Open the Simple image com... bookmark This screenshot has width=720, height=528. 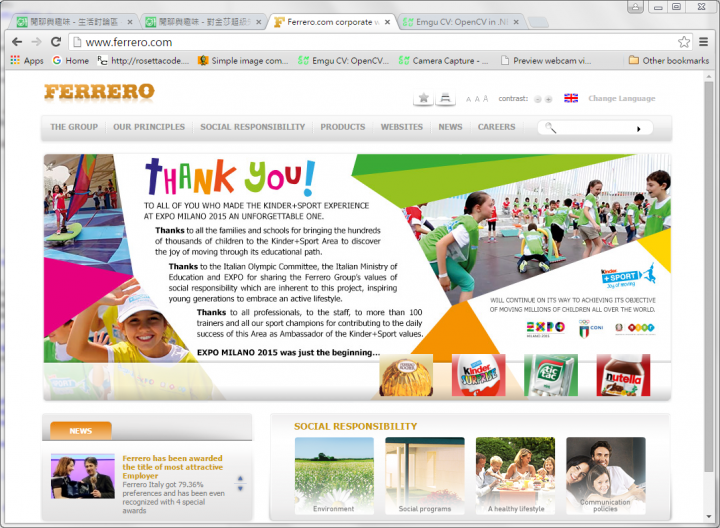[x=243, y=61]
